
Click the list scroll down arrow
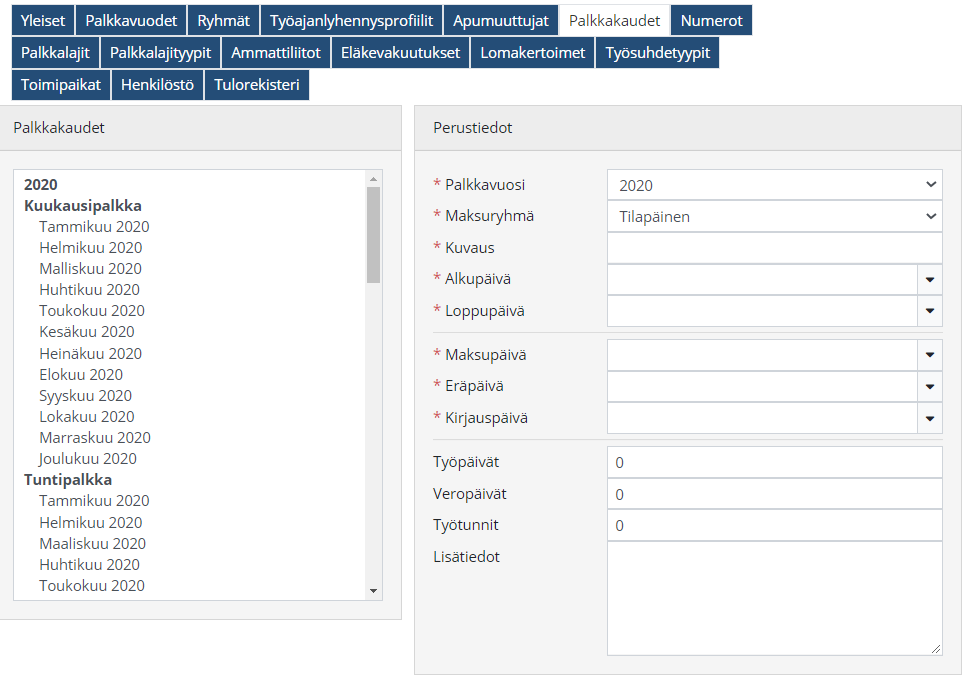tap(374, 591)
